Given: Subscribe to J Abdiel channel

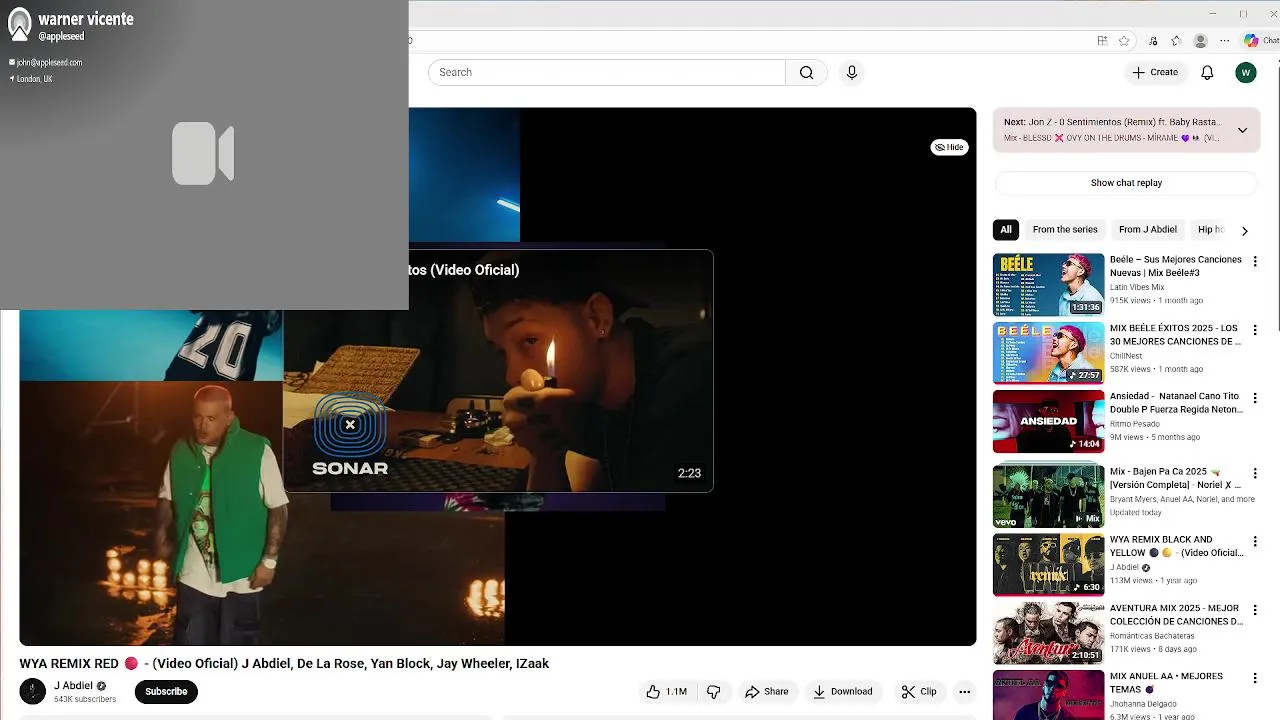Looking at the screenshot, I should click(166, 691).
